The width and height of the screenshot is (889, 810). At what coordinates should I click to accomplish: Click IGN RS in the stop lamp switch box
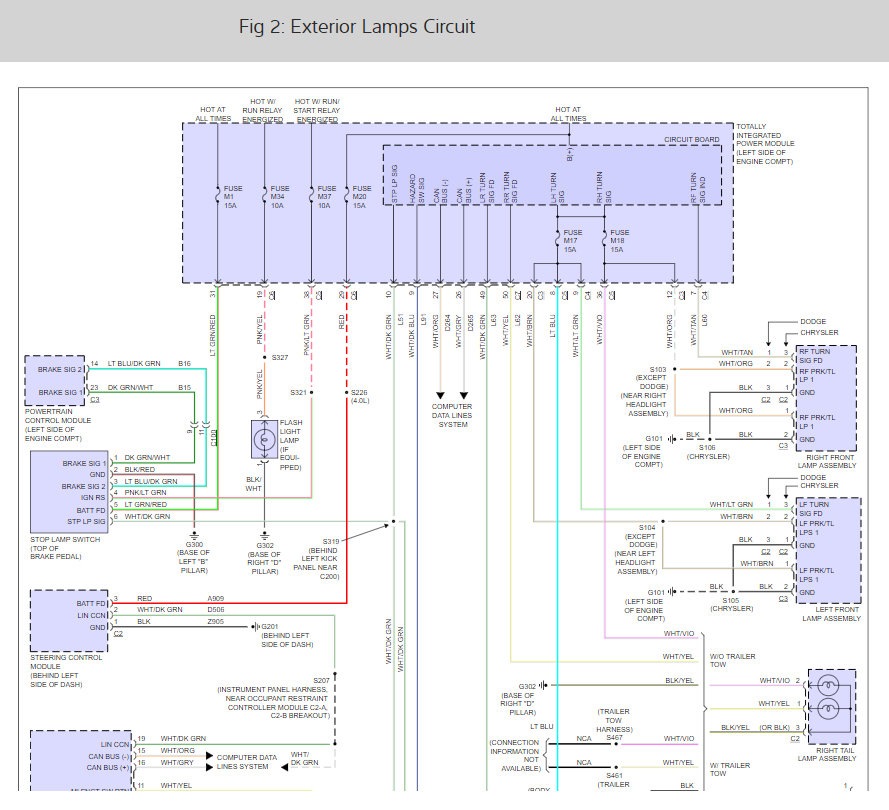coord(93,498)
